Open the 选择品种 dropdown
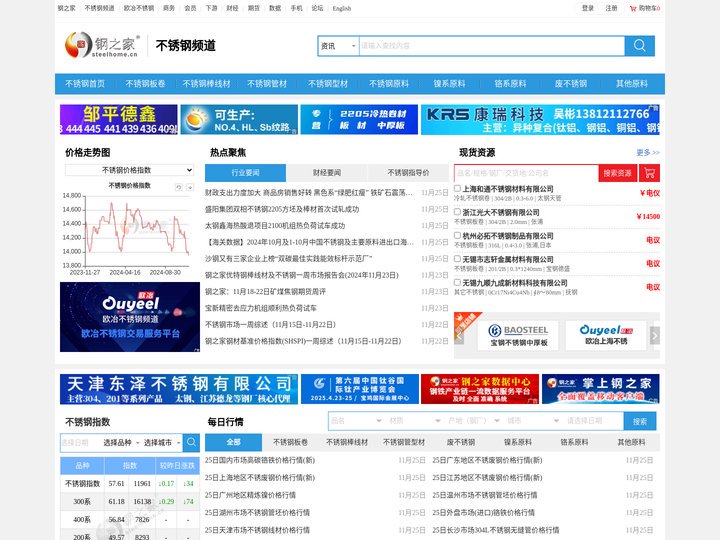720x540 pixels. (121, 443)
